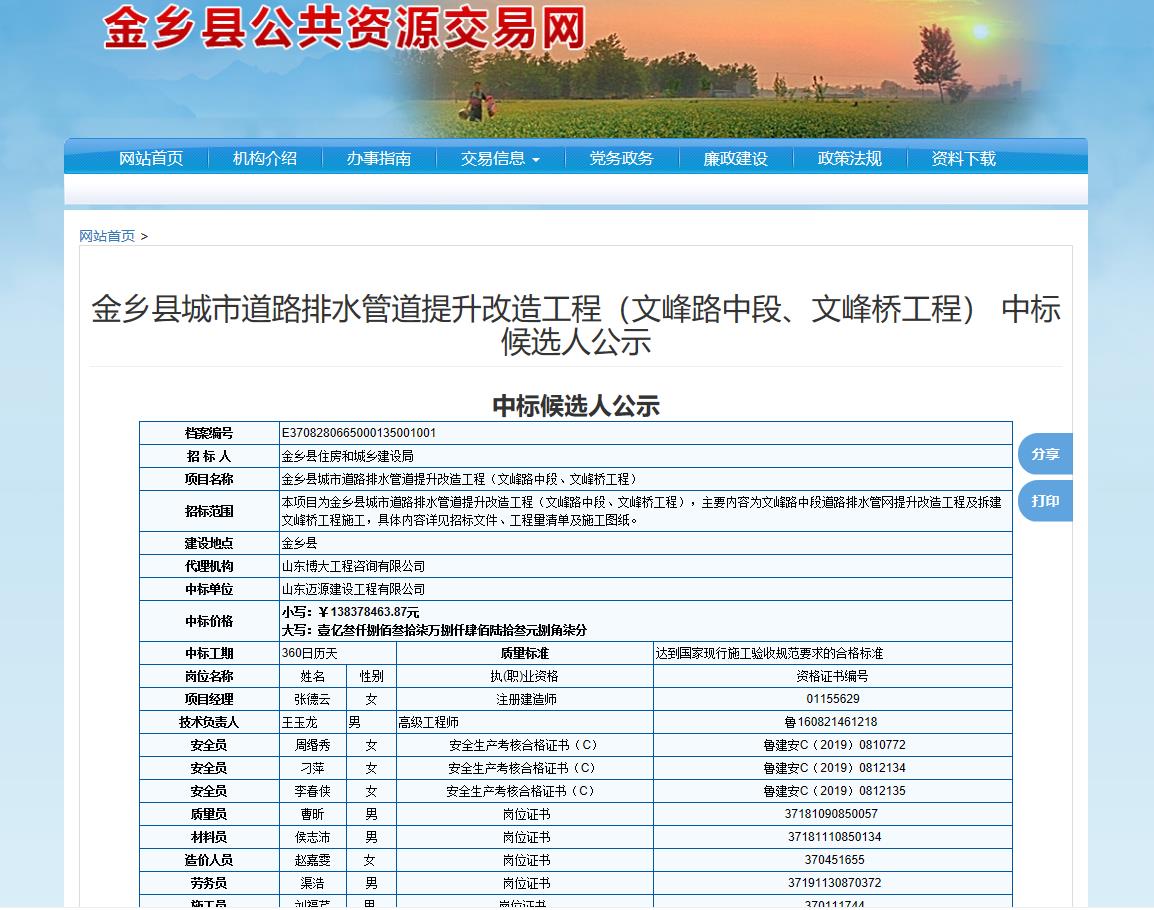
Task: Select certificate number 370451655
Action: tap(835, 859)
